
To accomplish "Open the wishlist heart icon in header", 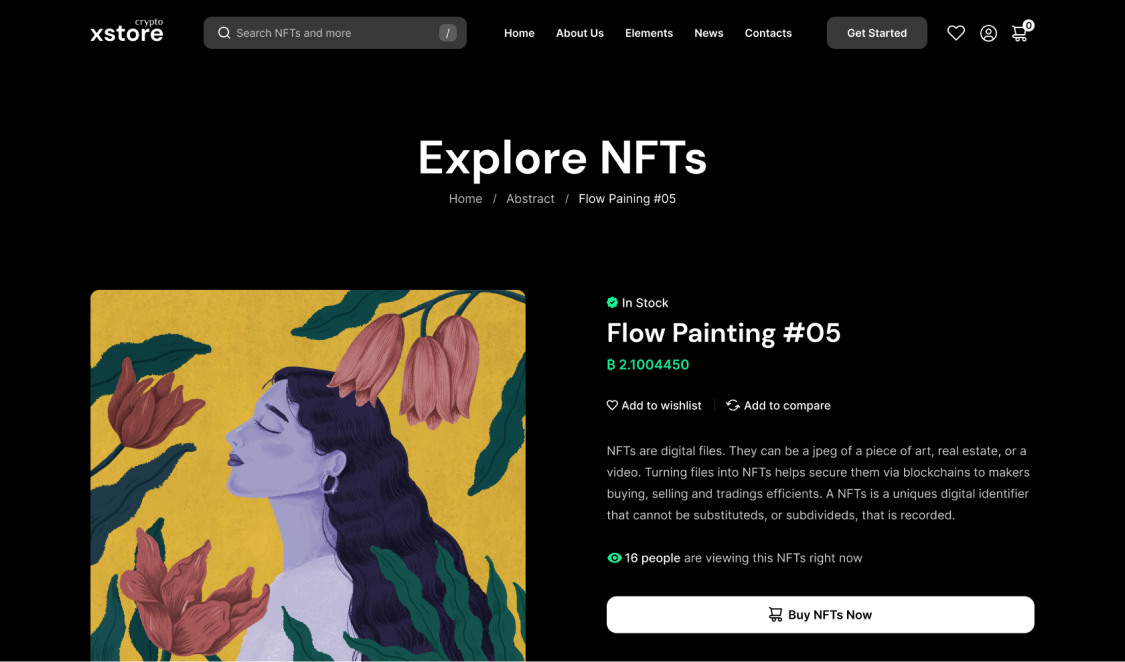I will coord(956,33).
